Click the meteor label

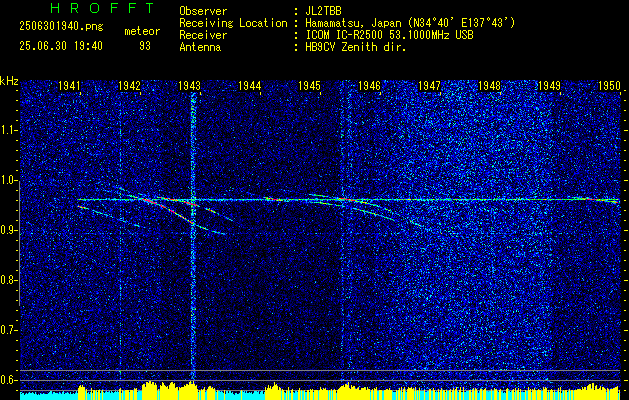click(142, 31)
